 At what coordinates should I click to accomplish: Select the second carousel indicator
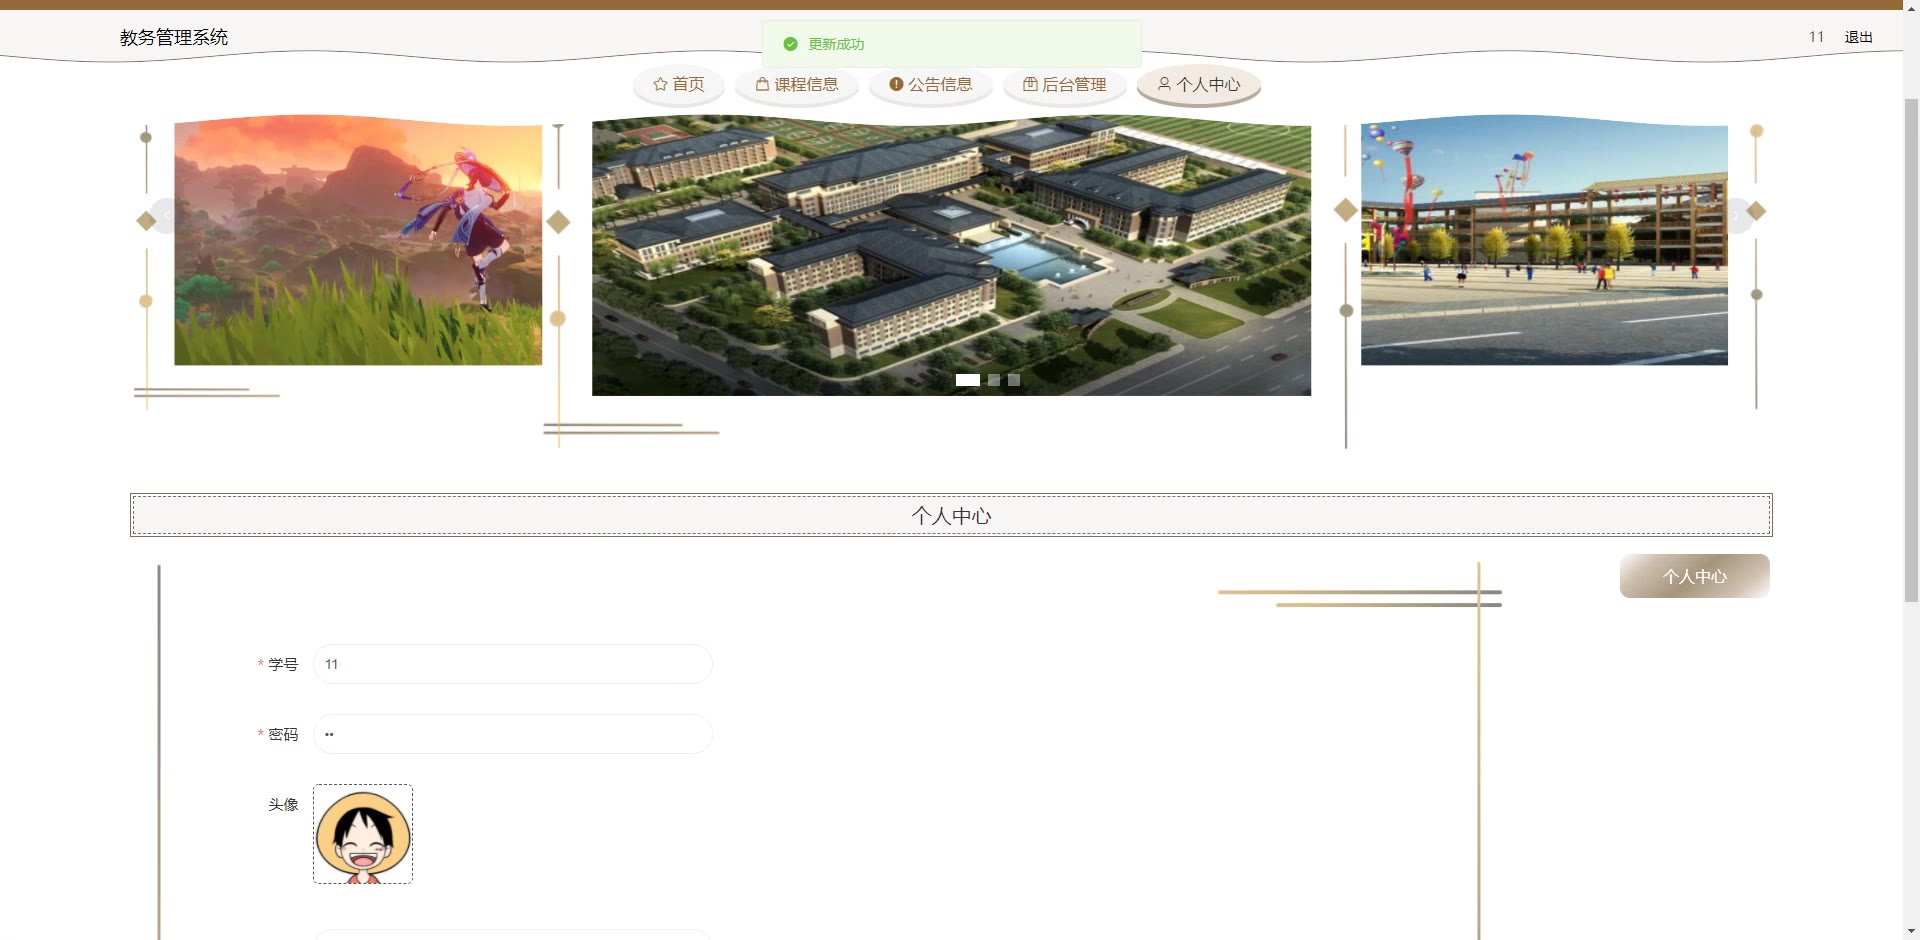(994, 380)
